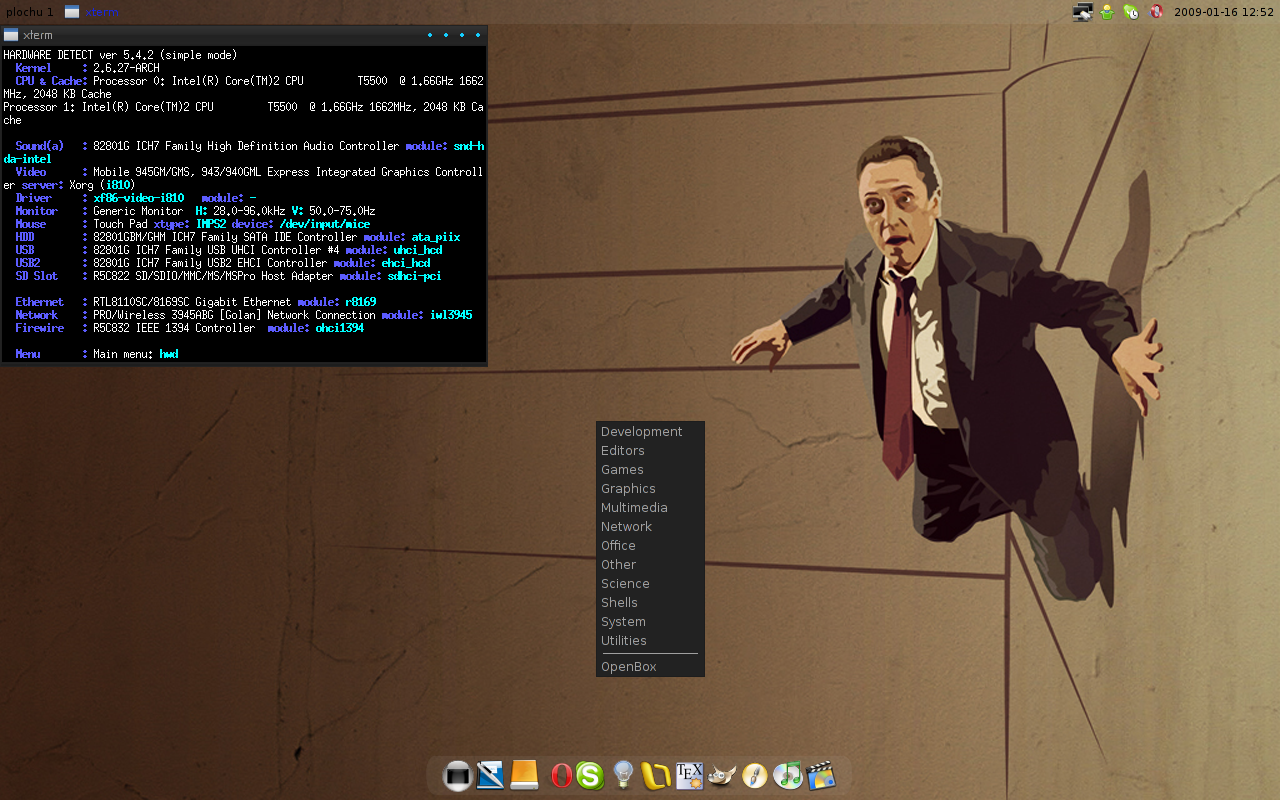The image size is (1280, 800).
Task: Open the yellow Office-style dock icon
Action: click(x=655, y=775)
